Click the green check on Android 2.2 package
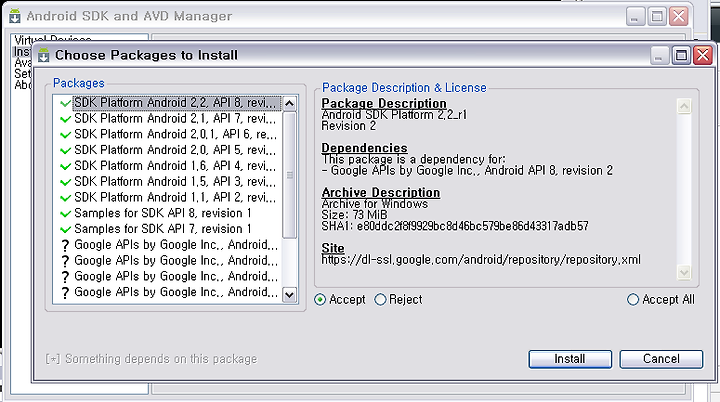This screenshot has width=720, height=402. point(65,103)
